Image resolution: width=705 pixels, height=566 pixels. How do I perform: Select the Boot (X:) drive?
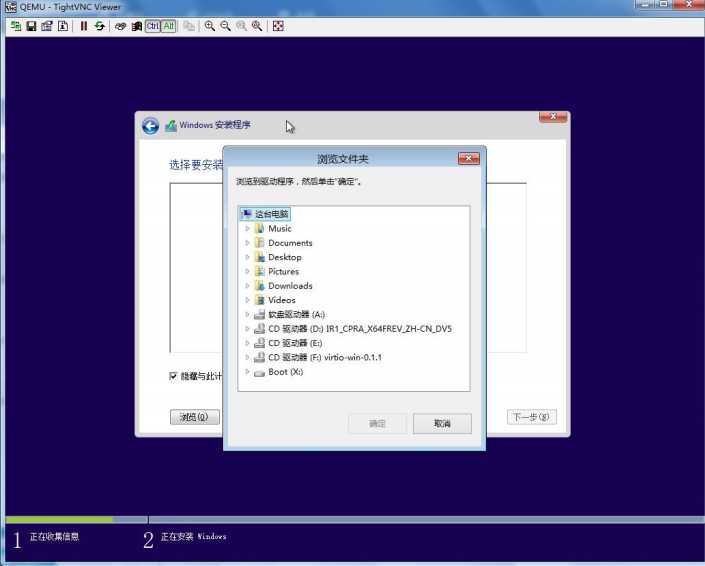286,372
